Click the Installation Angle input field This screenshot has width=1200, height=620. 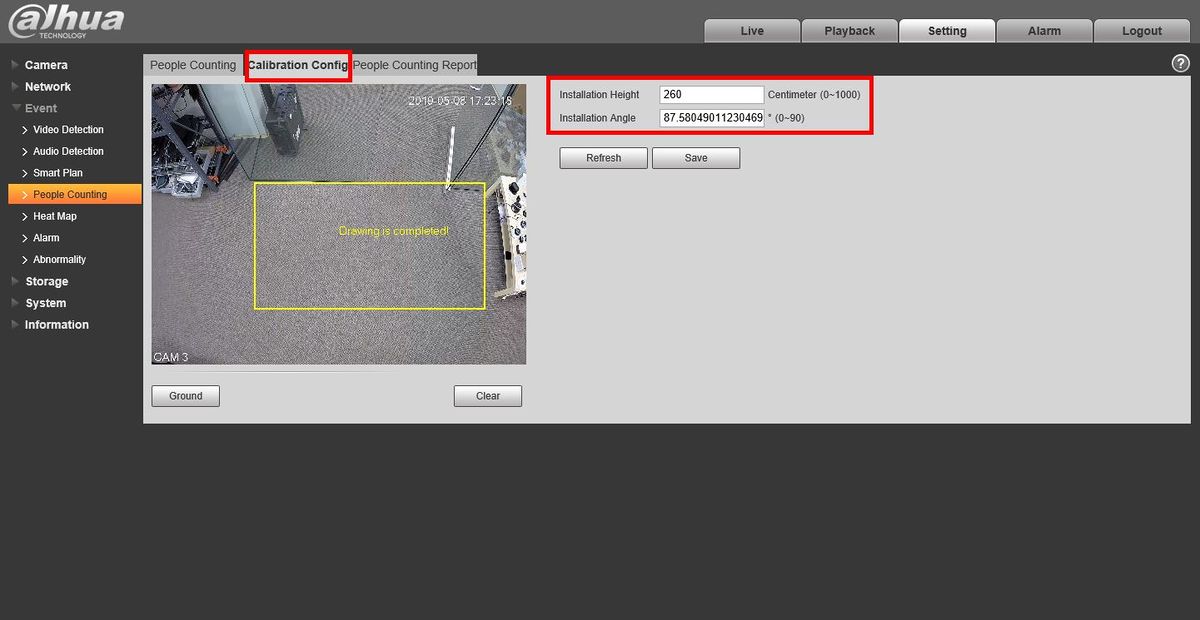[712, 118]
